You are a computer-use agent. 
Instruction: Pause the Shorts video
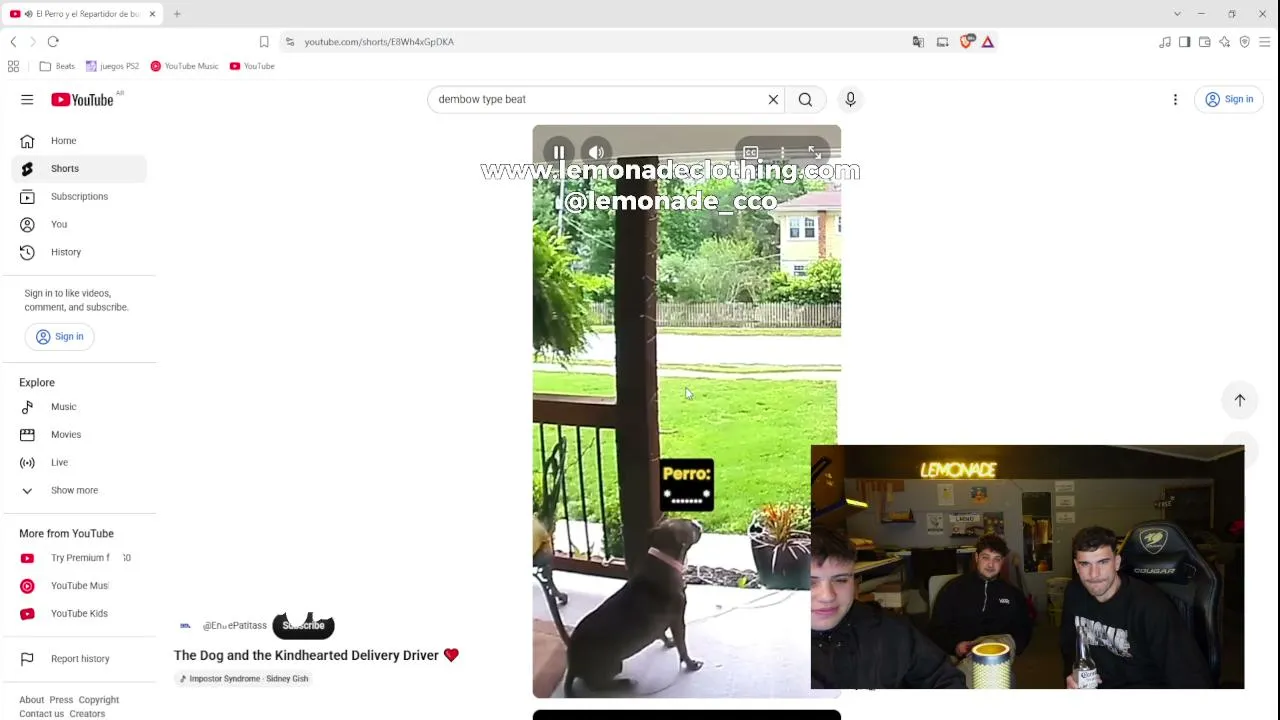click(559, 153)
